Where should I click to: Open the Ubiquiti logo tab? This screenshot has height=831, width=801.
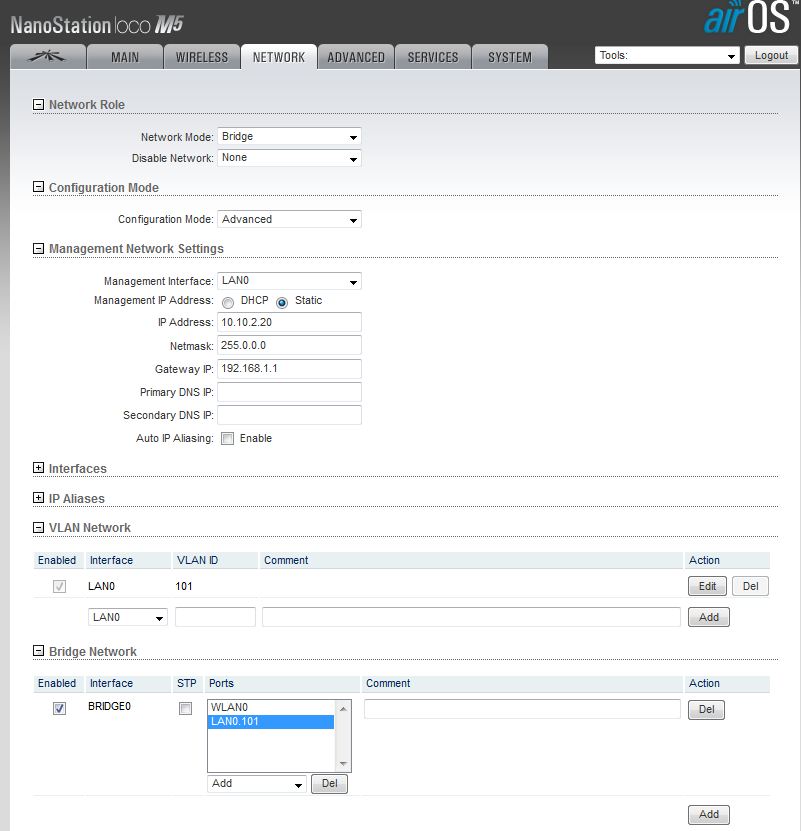click(48, 57)
